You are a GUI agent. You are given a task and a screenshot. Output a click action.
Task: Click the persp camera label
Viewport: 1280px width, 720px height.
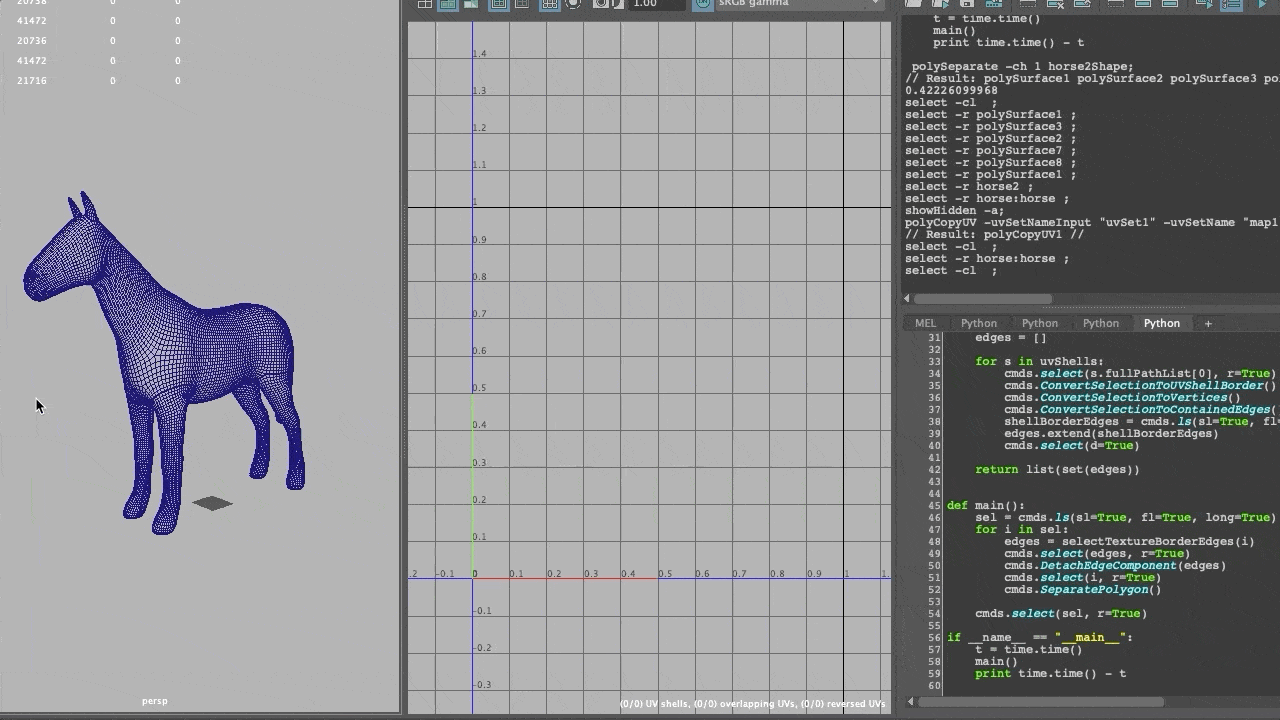[x=155, y=701]
